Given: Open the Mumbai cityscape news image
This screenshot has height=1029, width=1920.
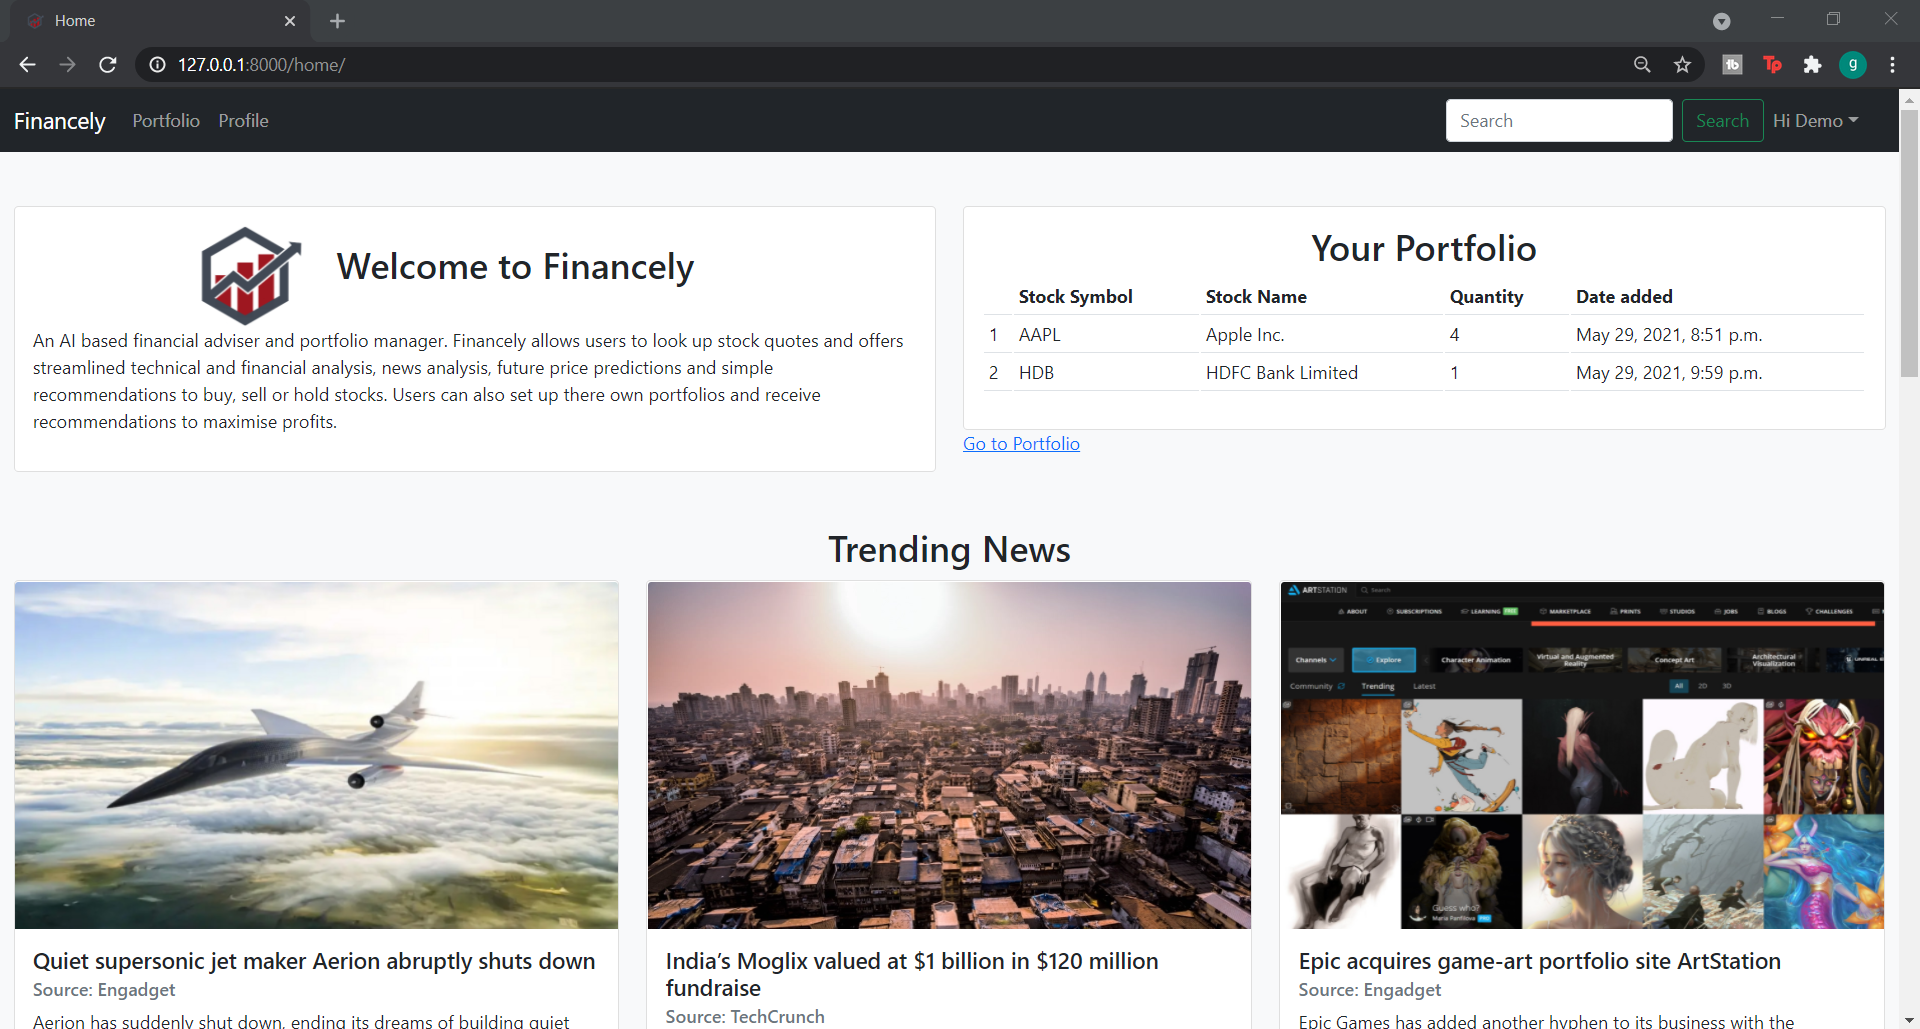Looking at the screenshot, I should click(949, 756).
